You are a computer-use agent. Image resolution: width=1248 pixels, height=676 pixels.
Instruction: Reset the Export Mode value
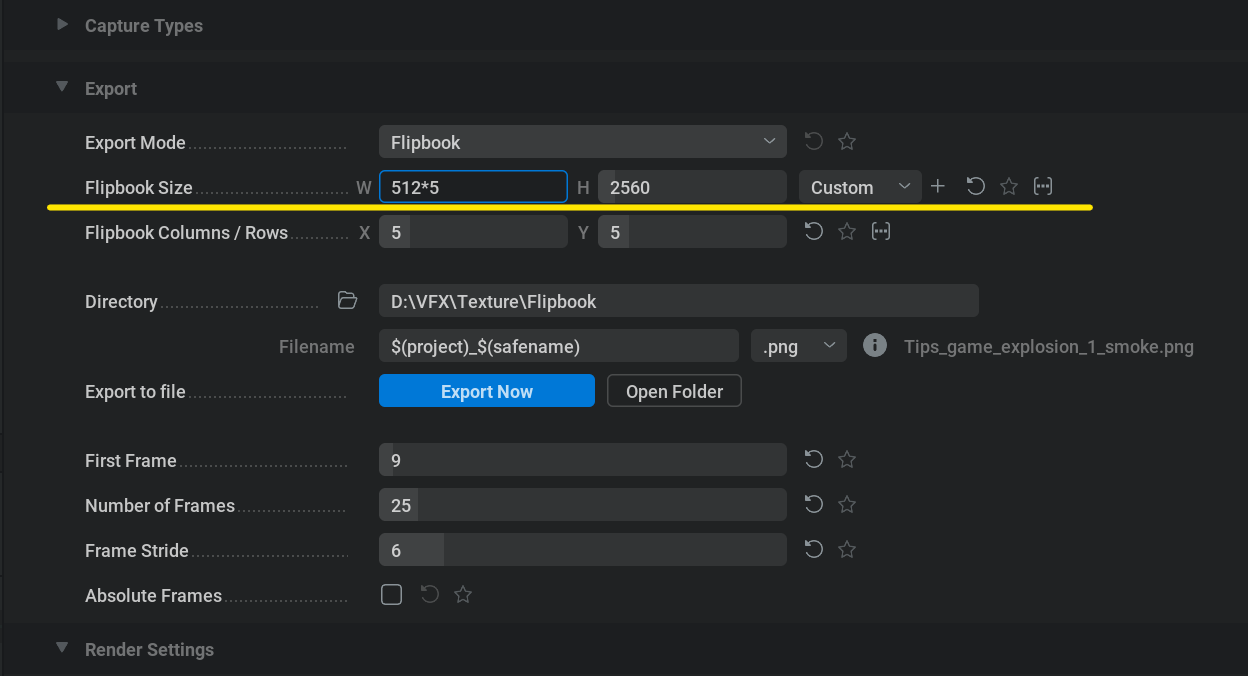point(814,142)
